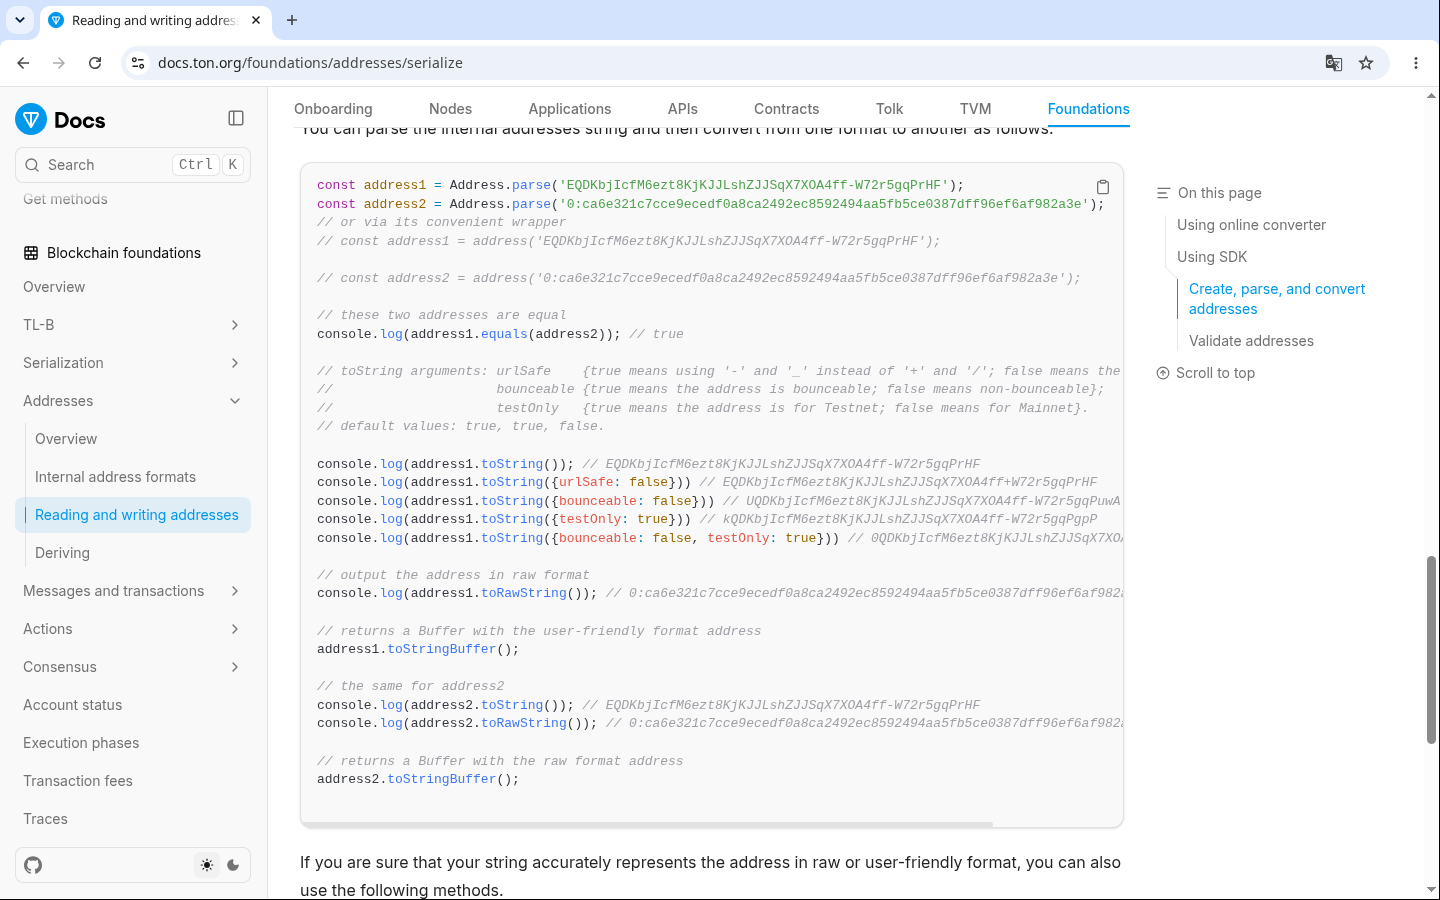Open the translate page icon
This screenshot has height=900, width=1440.
(x=1333, y=63)
